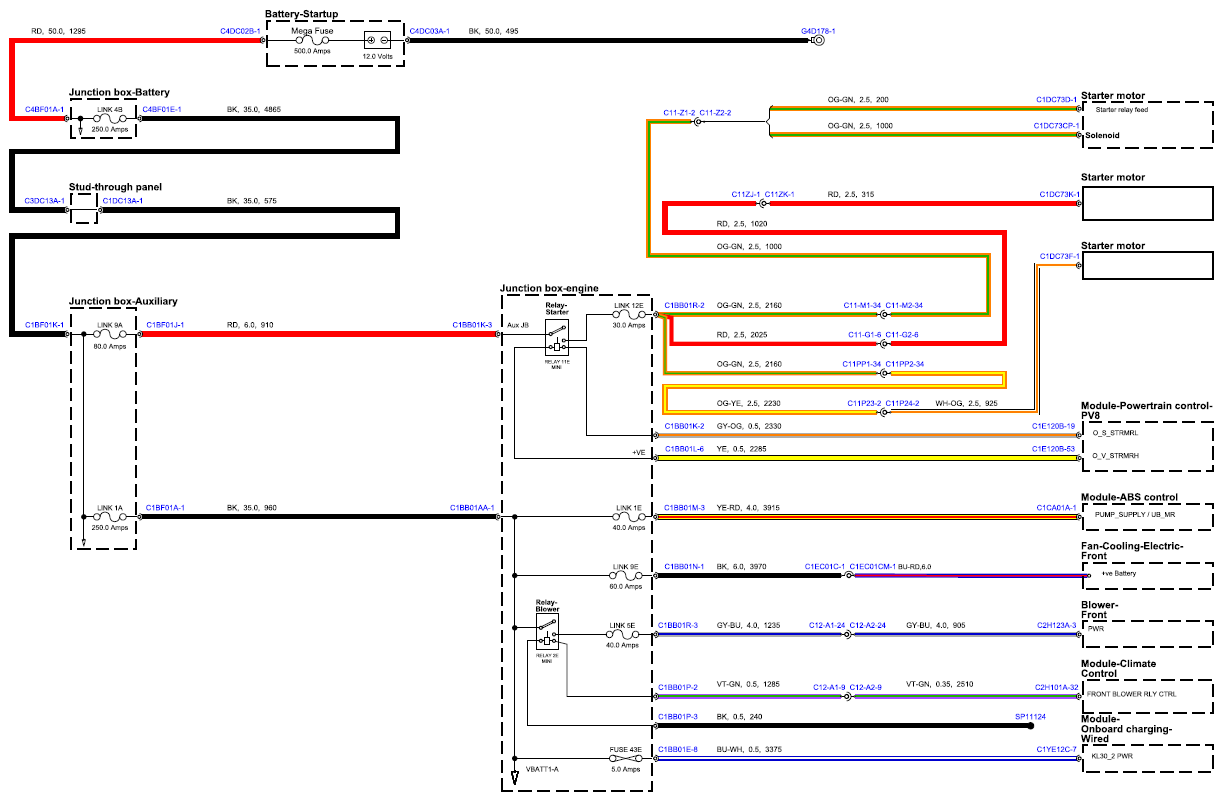
Task: Select connector label C1YE12C-7
Action: coord(1056,749)
